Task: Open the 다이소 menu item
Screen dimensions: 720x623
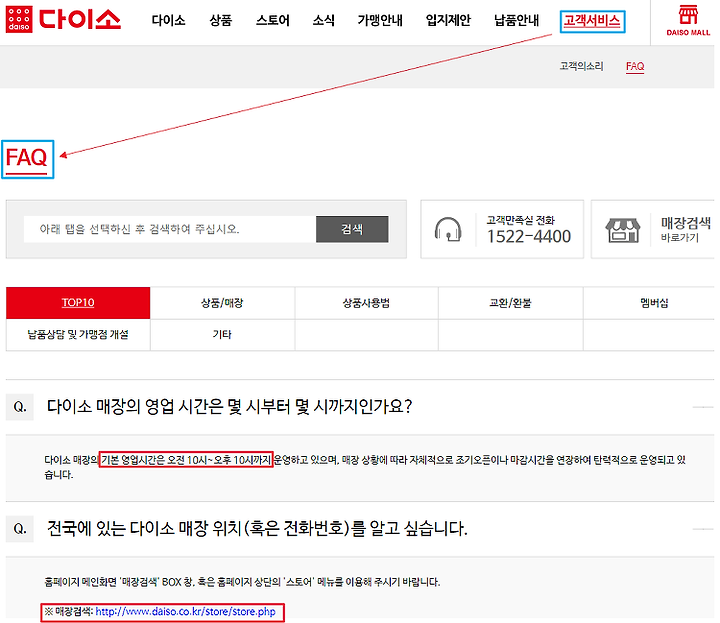Action: pyautogui.click(x=169, y=21)
